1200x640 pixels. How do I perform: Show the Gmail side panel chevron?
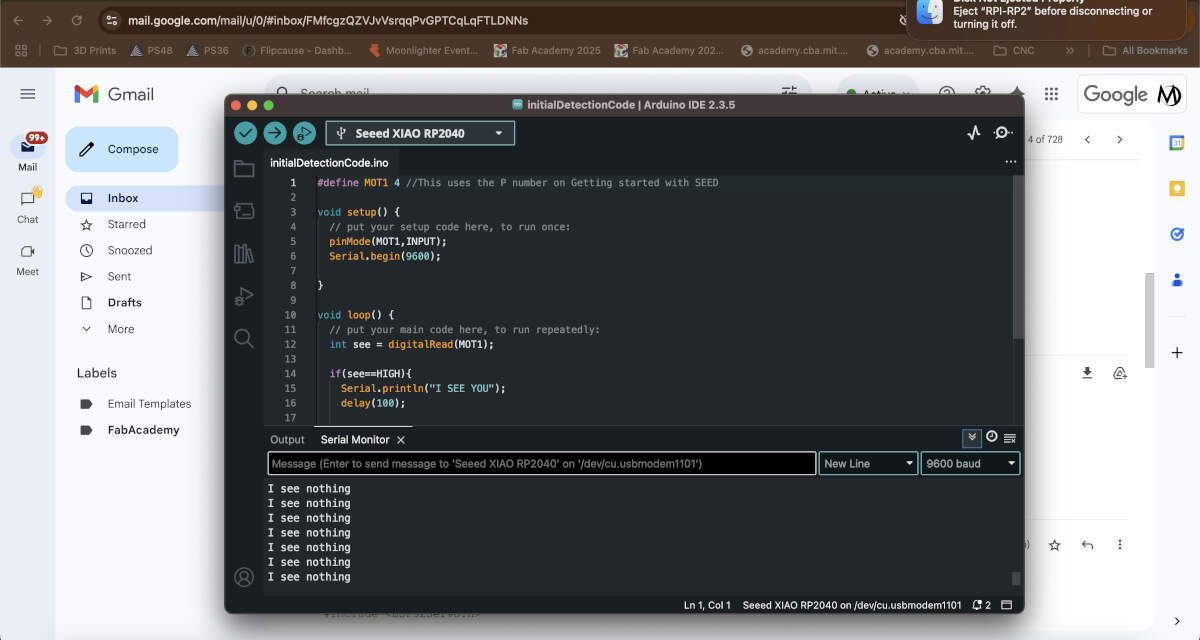pyautogui.click(x=1177, y=621)
